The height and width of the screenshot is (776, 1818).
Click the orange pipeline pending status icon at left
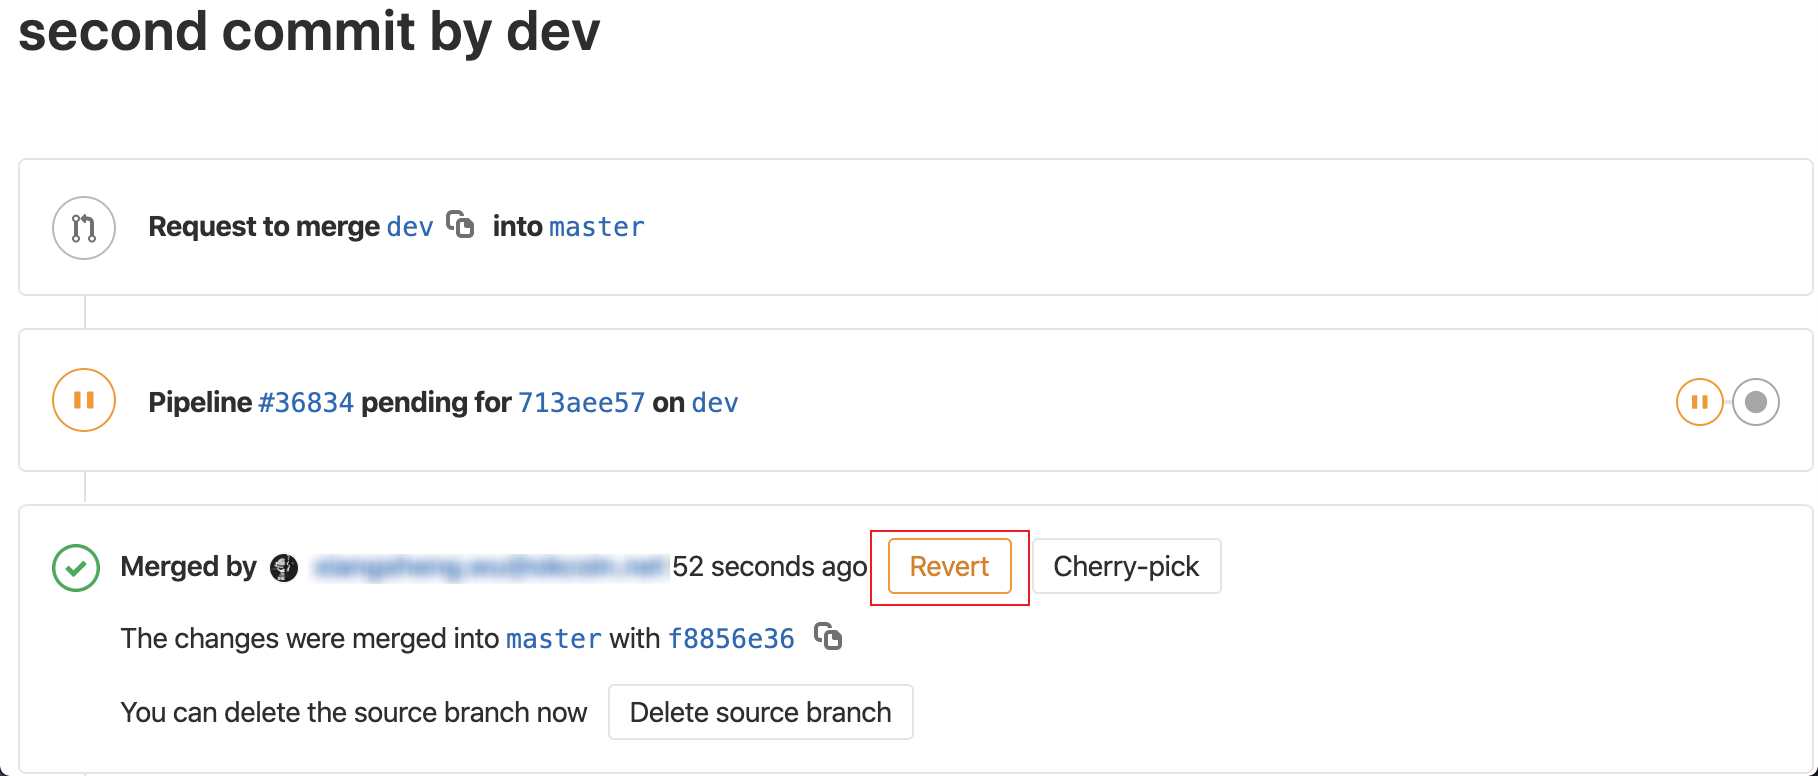click(x=84, y=401)
